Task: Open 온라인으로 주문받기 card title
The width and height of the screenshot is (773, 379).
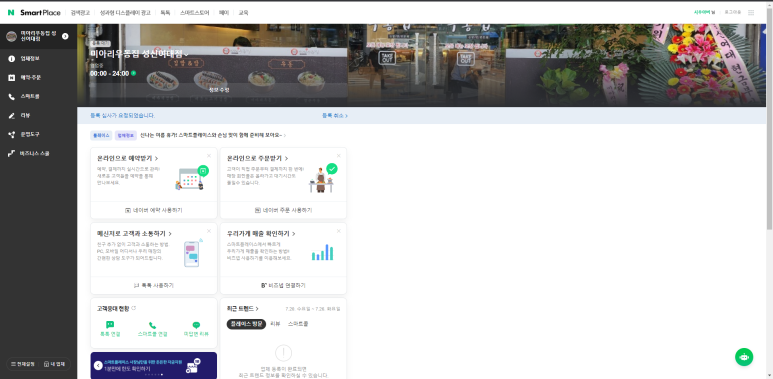Action: click(258, 158)
